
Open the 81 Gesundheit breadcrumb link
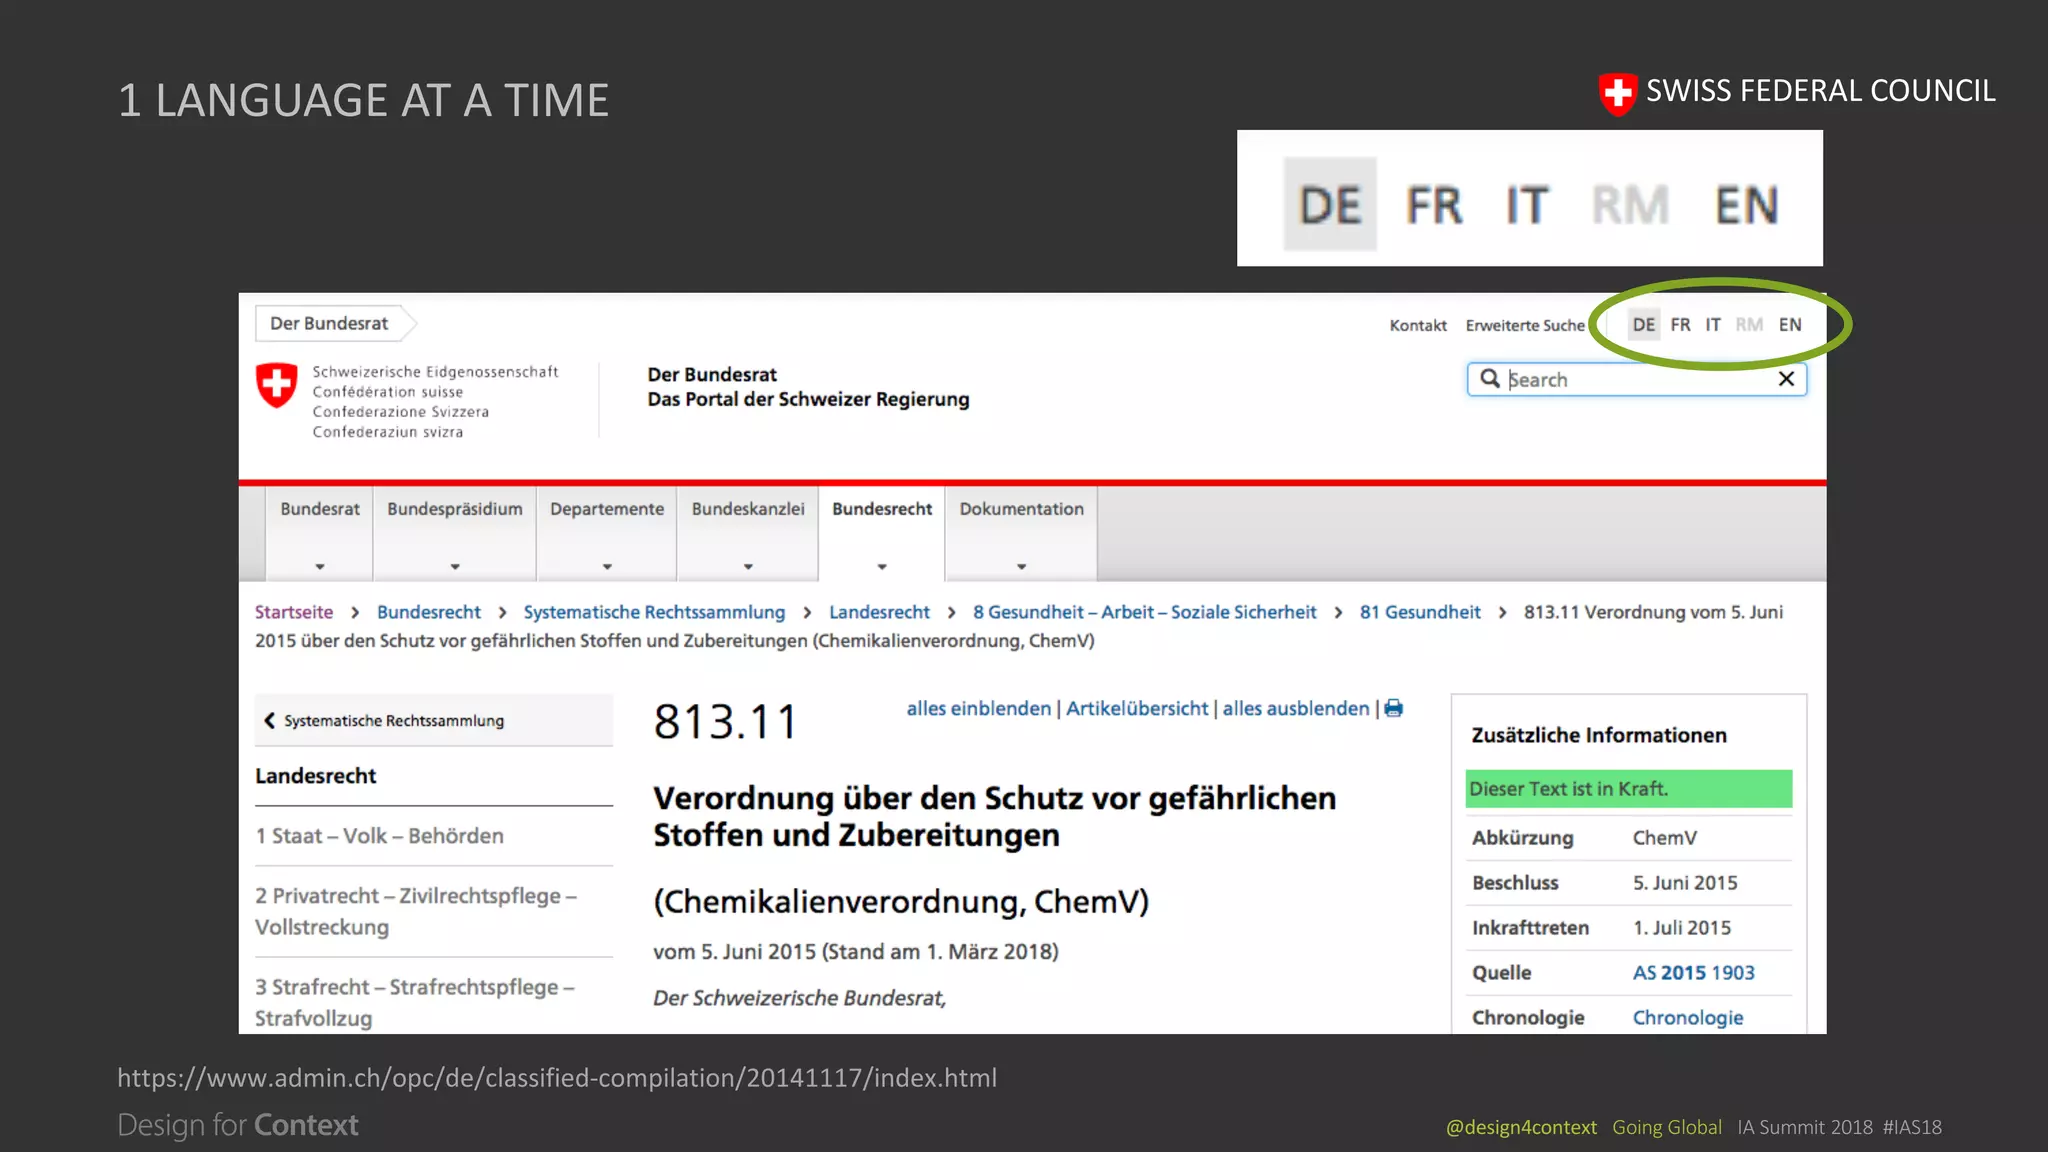click(x=1420, y=612)
